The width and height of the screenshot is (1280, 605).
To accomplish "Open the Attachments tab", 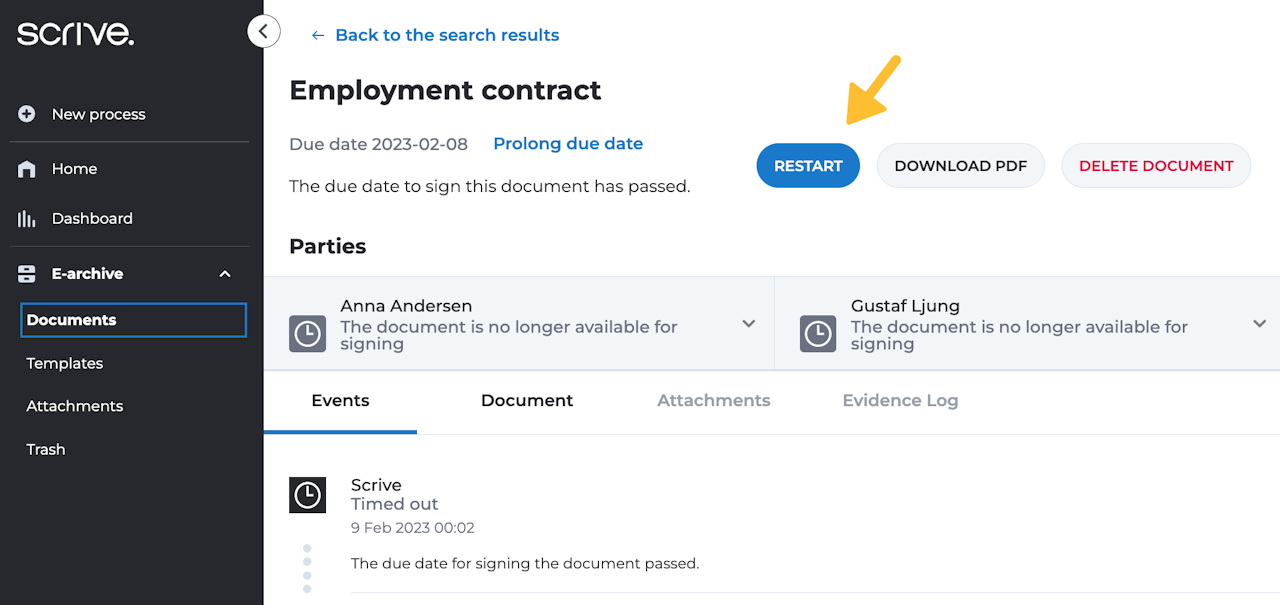I will 713,401.
